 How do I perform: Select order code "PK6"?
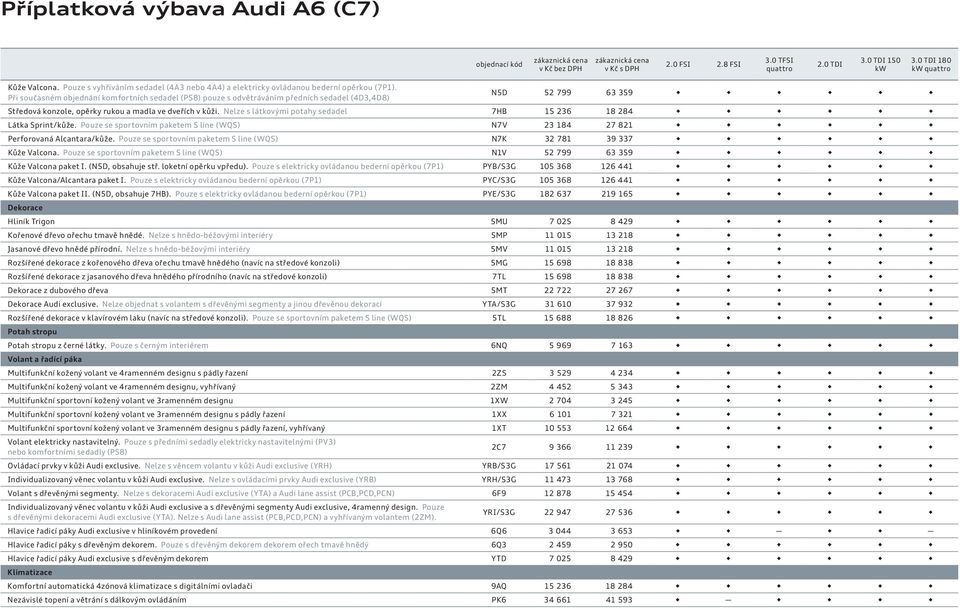pos(499,600)
